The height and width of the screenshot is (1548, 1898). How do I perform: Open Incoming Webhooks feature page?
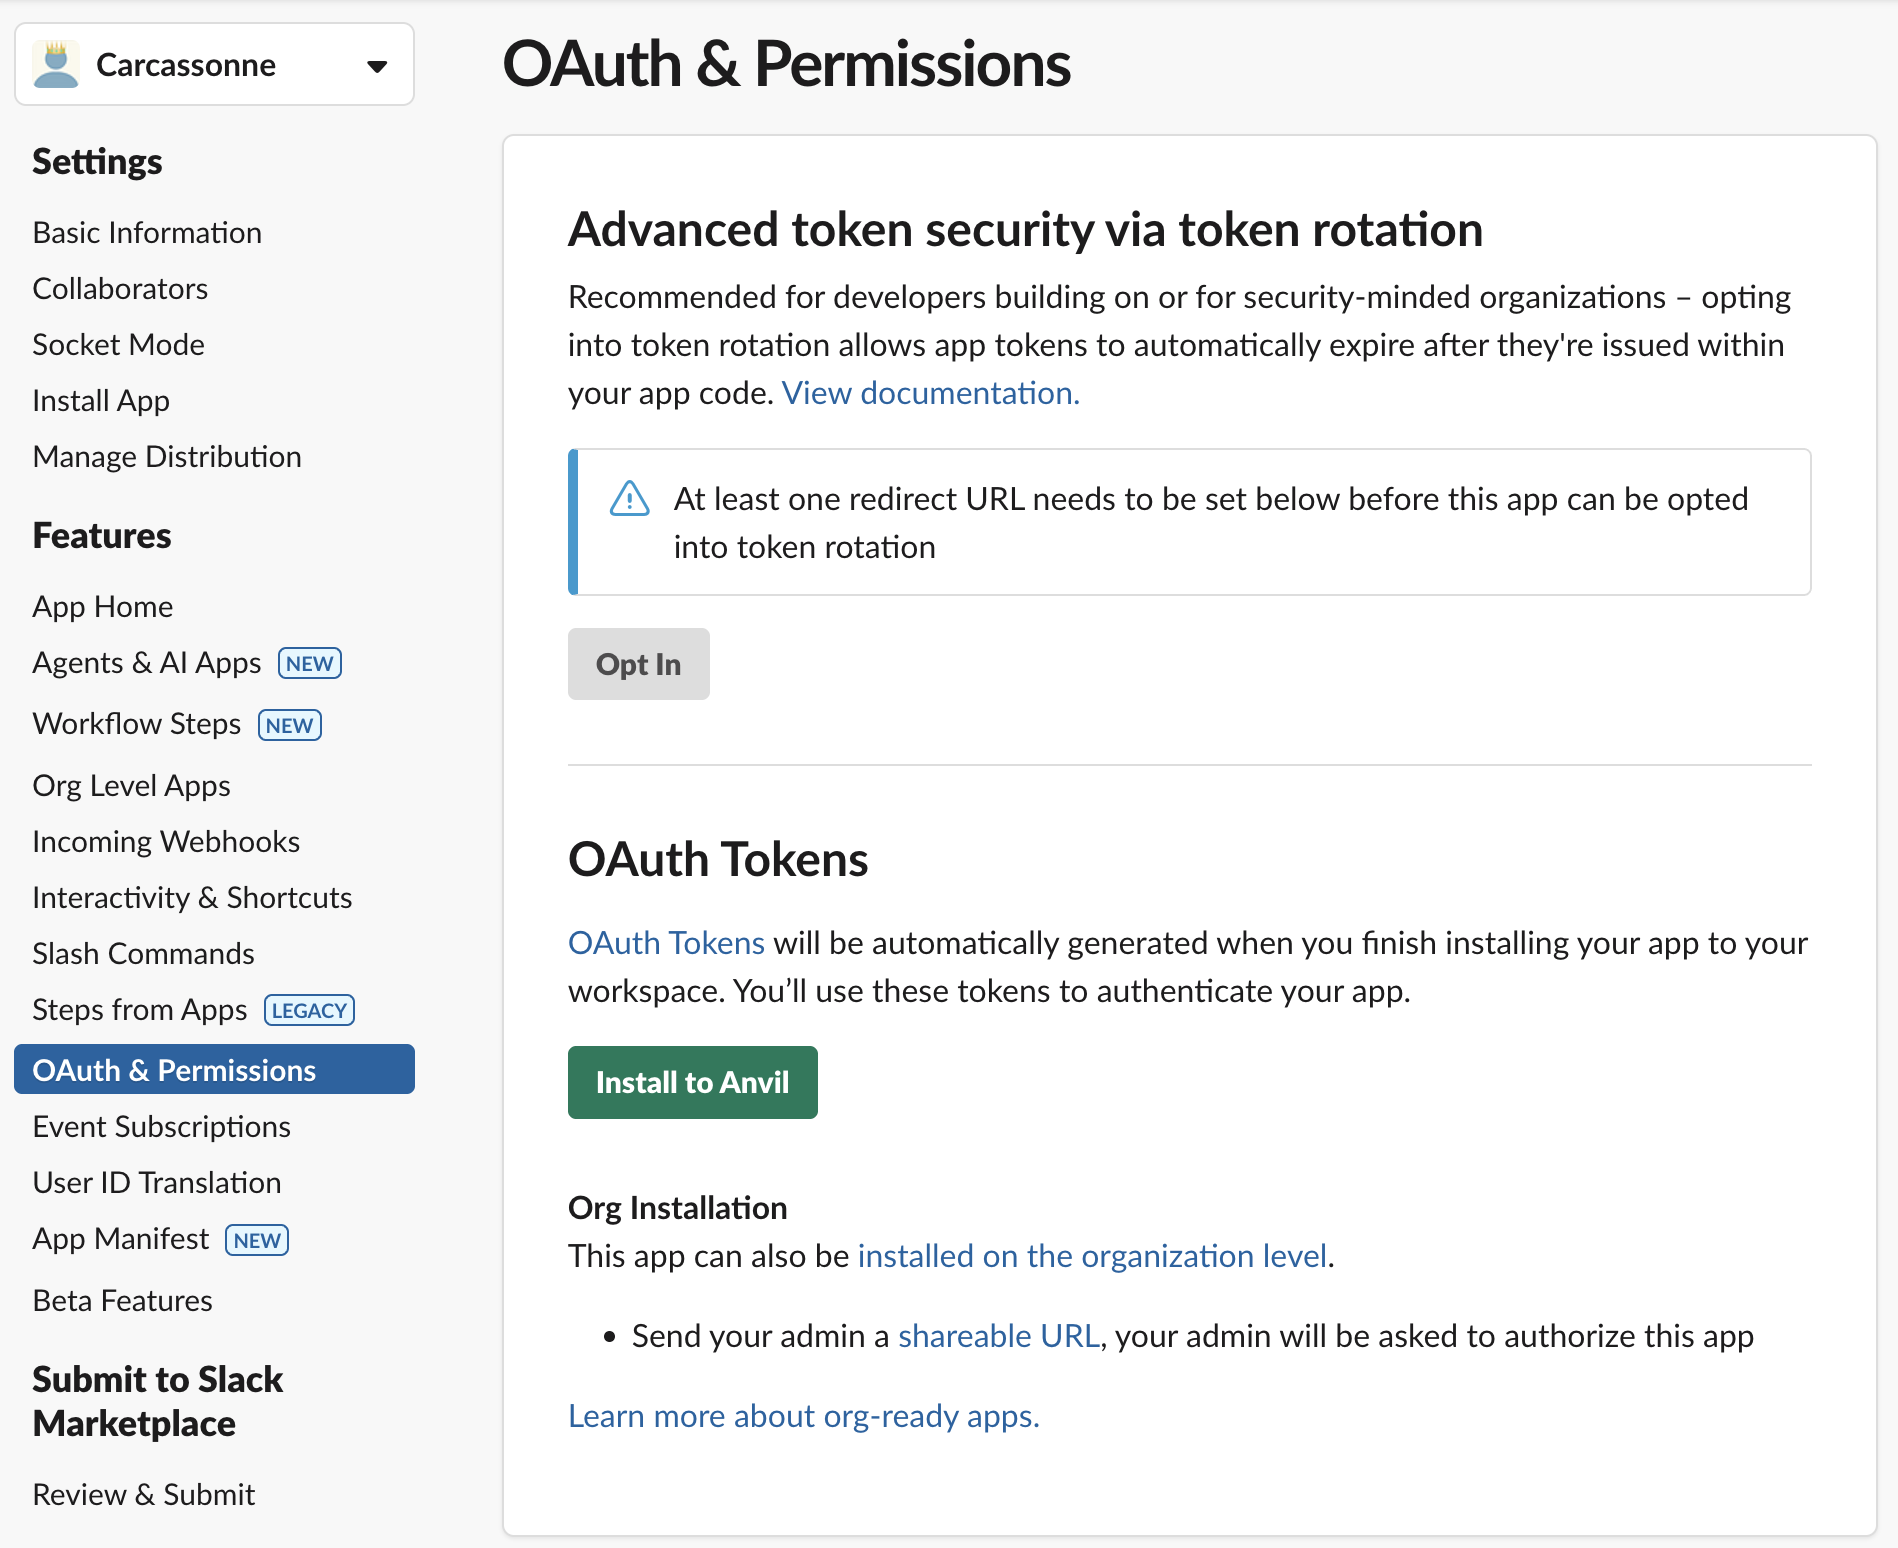tap(166, 842)
